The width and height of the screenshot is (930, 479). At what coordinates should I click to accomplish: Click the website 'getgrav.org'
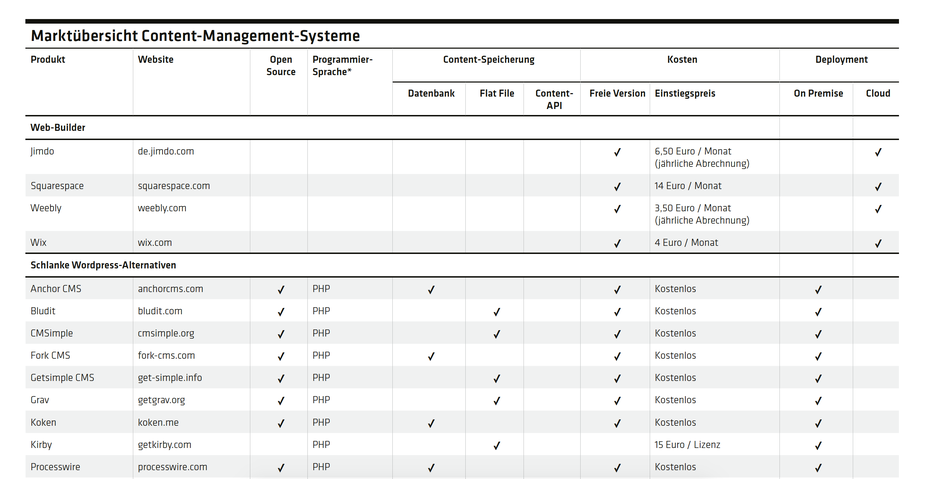tap(161, 400)
